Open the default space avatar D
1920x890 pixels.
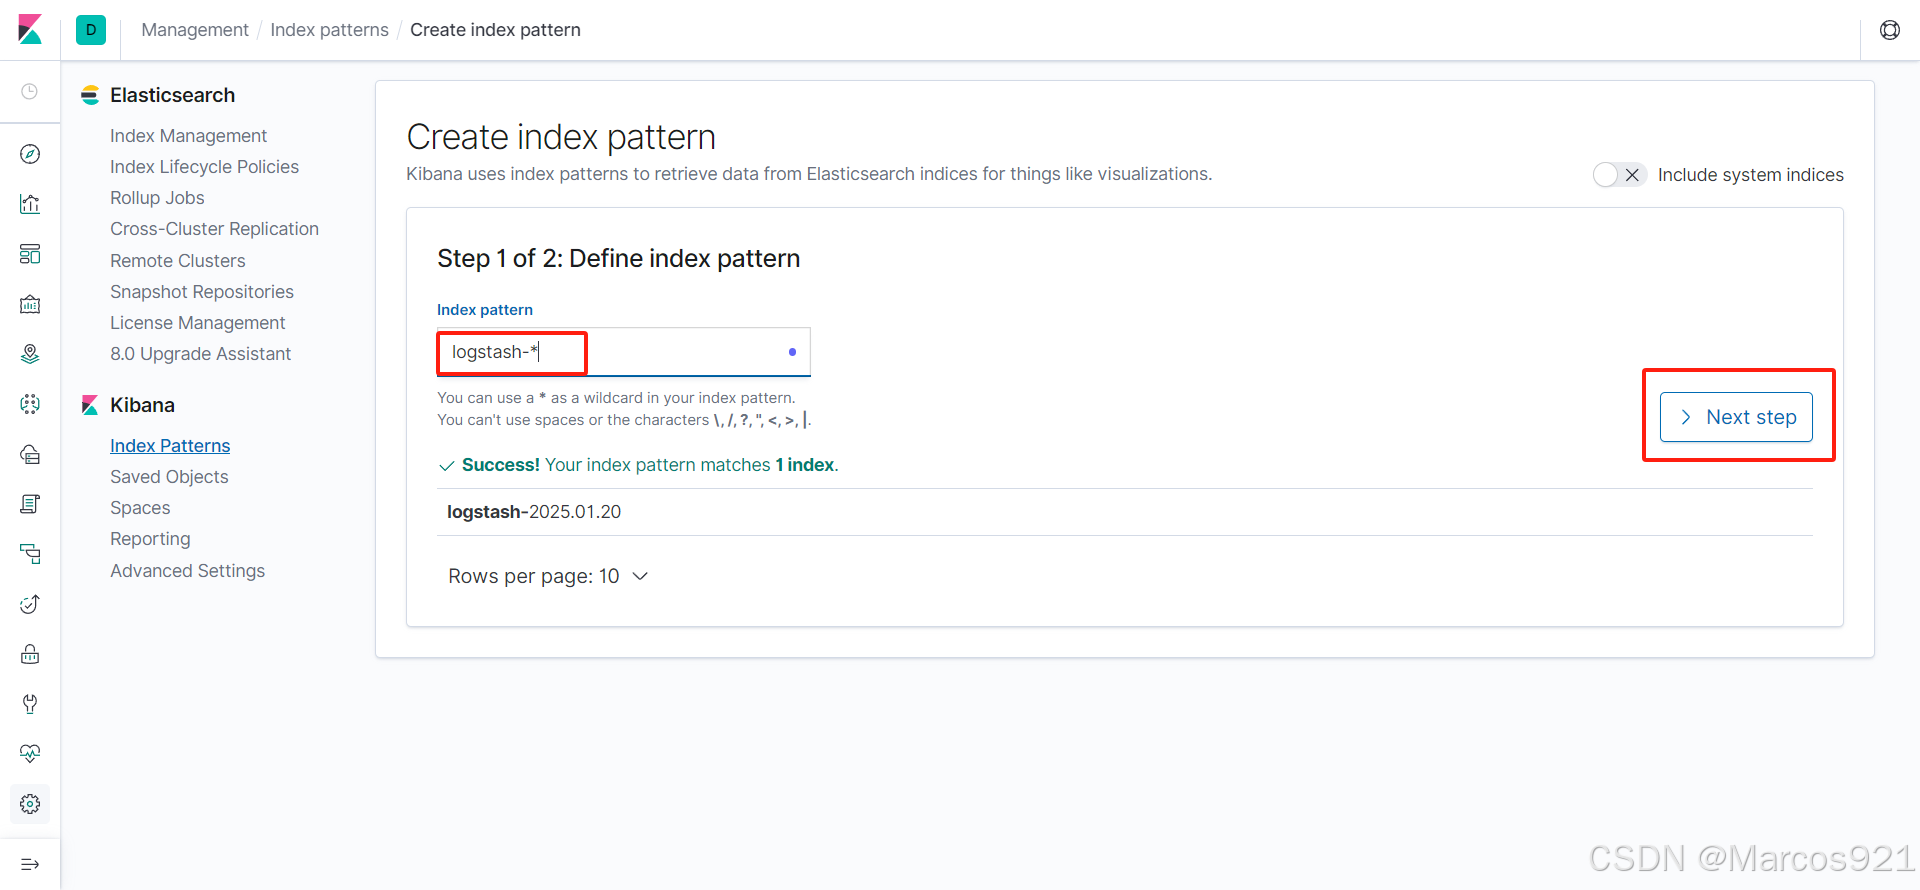[x=91, y=30]
